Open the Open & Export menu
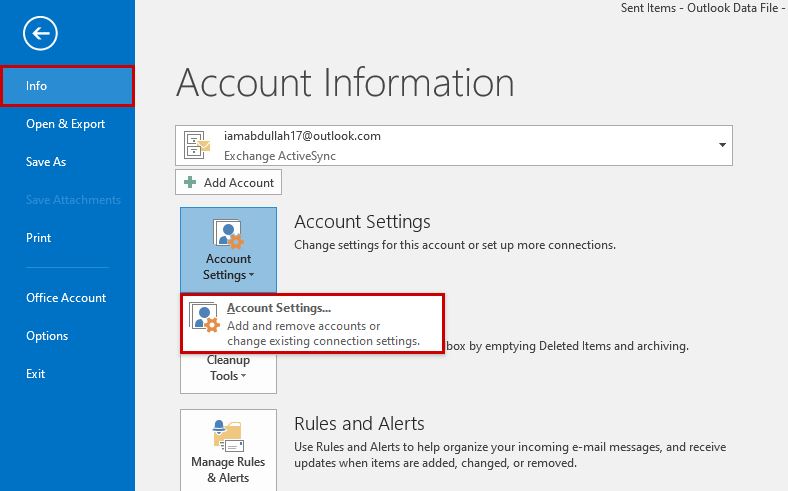This screenshot has height=491, width=788. click(x=66, y=124)
